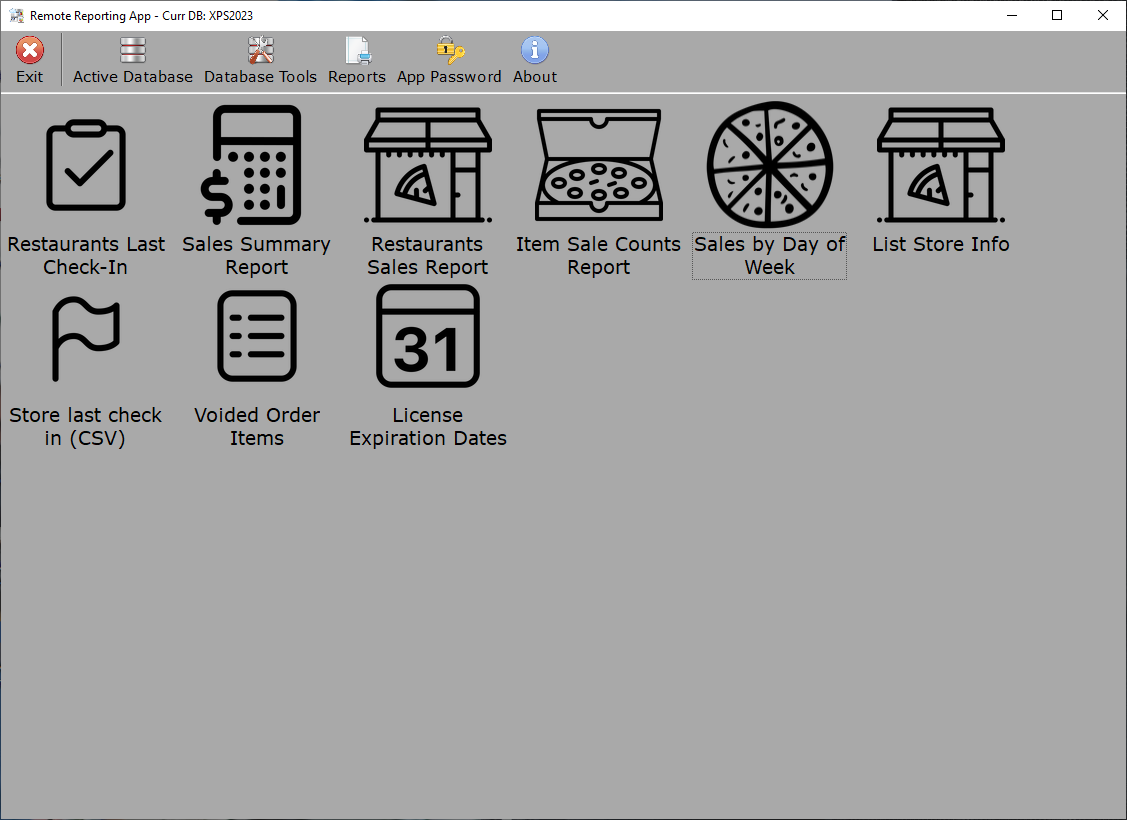The width and height of the screenshot is (1127, 820).
Task: Select the Sales by Day of Week pizza icon
Action: pos(769,163)
